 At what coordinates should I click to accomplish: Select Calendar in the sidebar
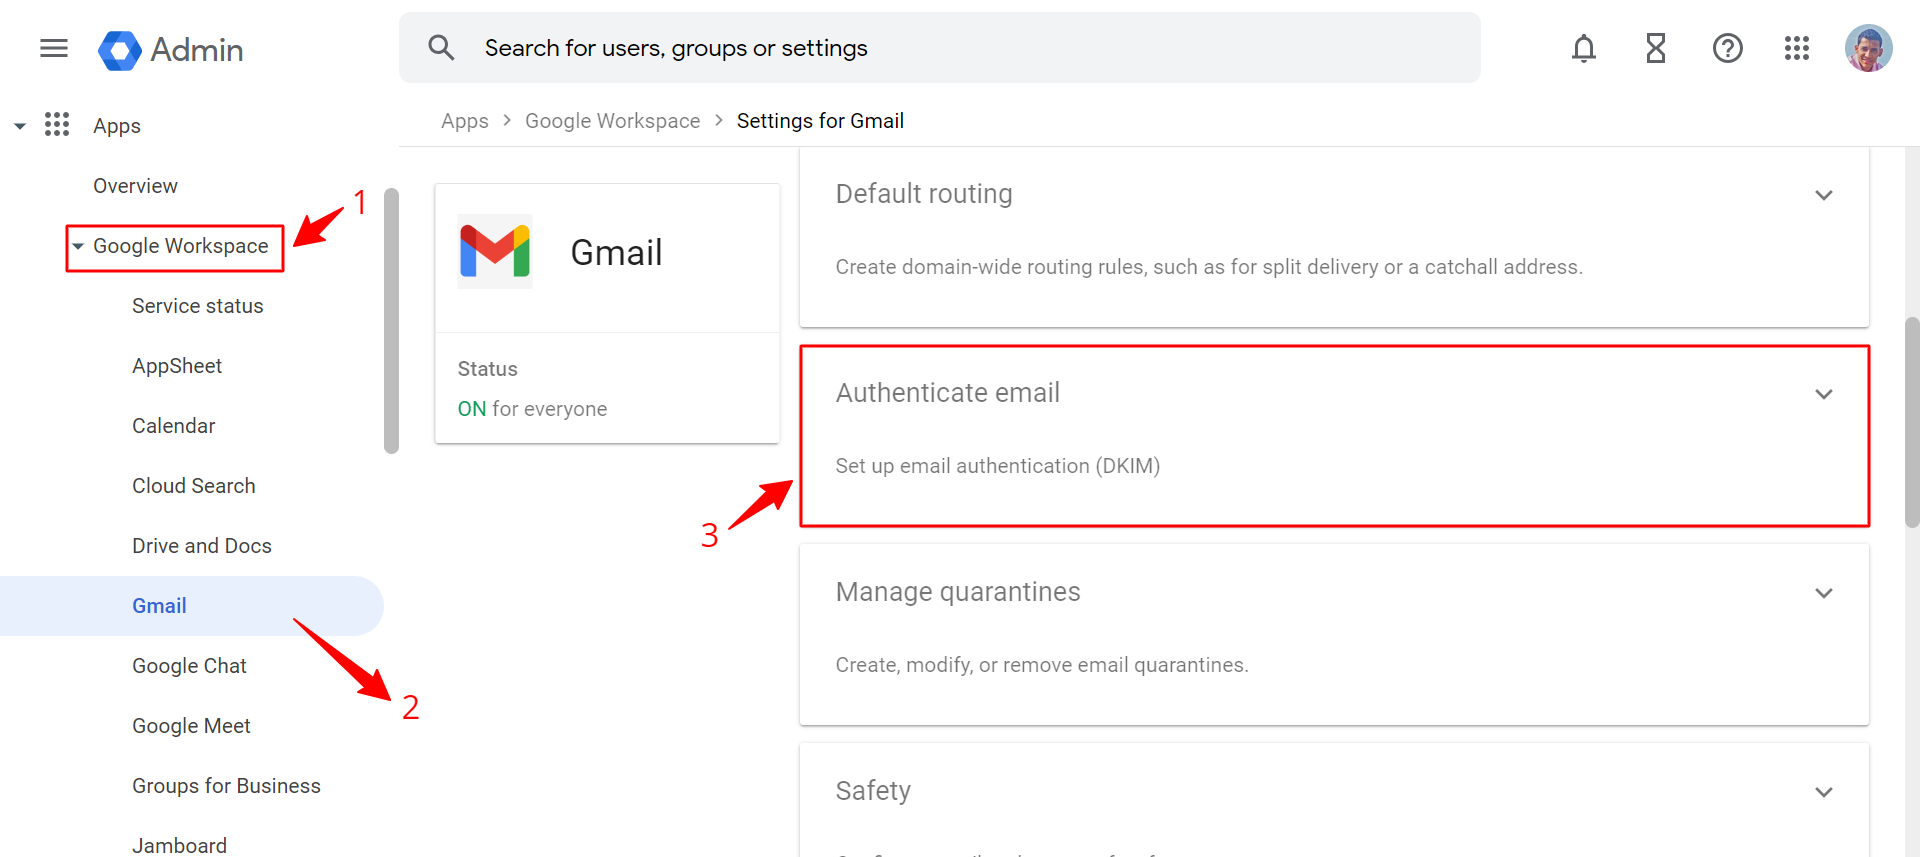173,426
